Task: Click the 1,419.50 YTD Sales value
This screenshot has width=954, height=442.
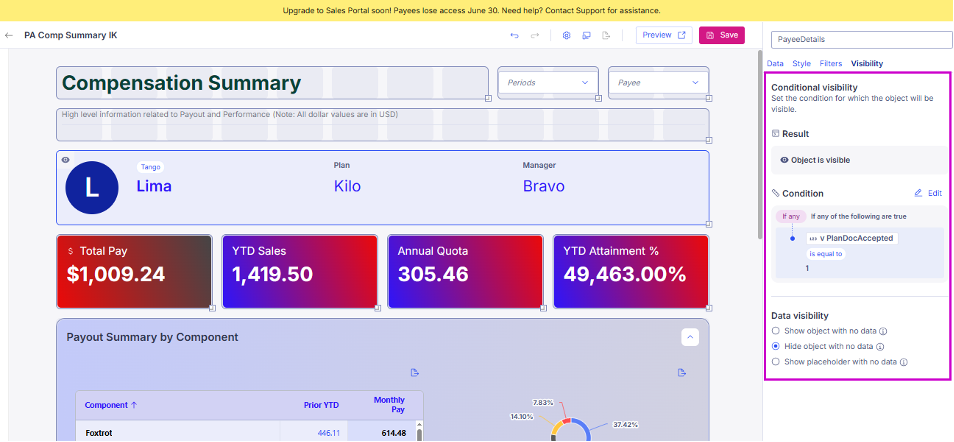Action: pyautogui.click(x=273, y=274)
